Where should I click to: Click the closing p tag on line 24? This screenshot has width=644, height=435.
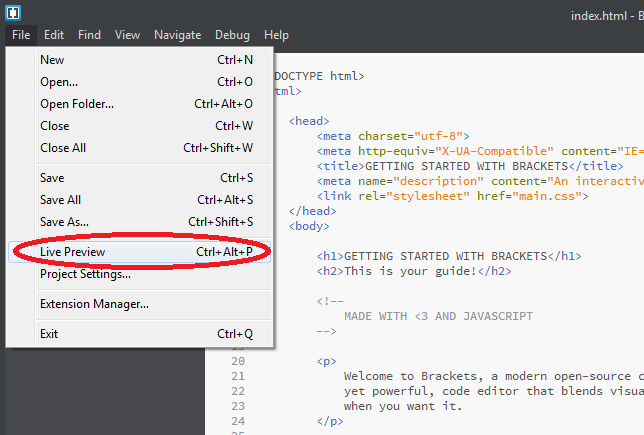330,421
